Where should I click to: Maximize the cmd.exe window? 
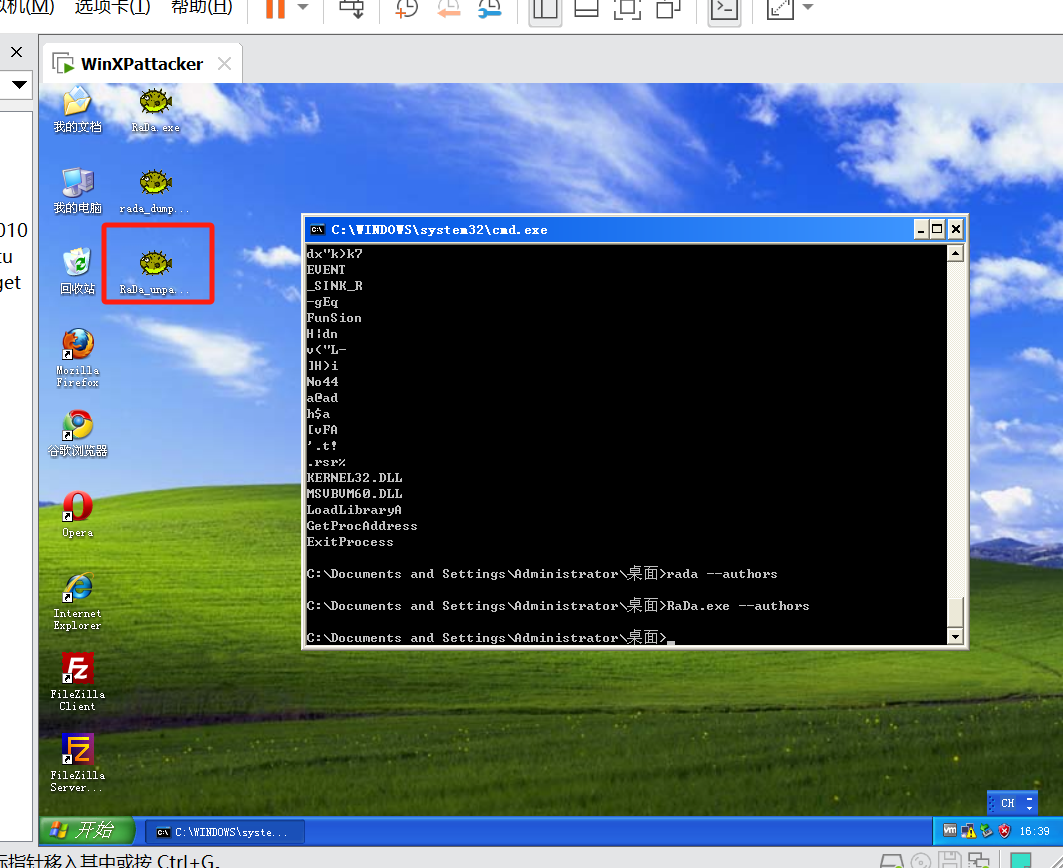(x=937, y=229)
